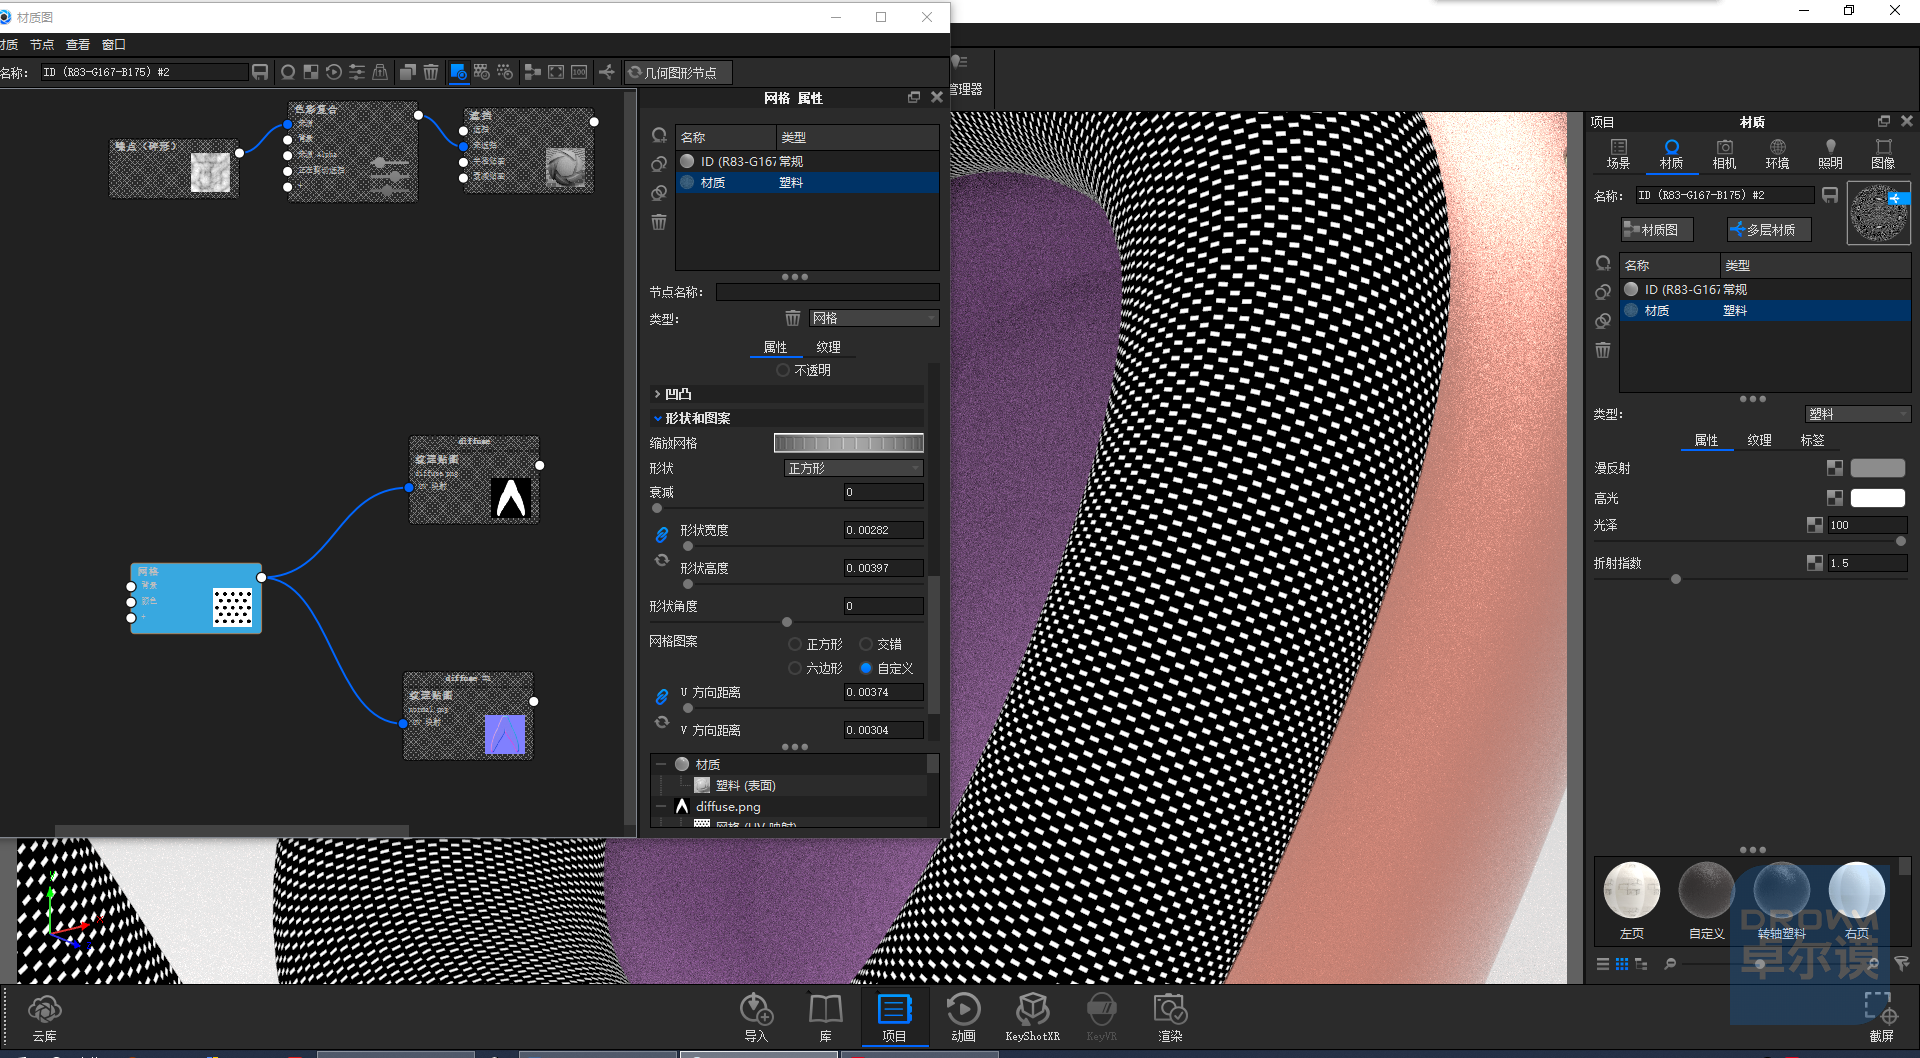The image size is (1920, 1058).
Task: Open the 渲染 render dialog
Action: [1170, 1018]
